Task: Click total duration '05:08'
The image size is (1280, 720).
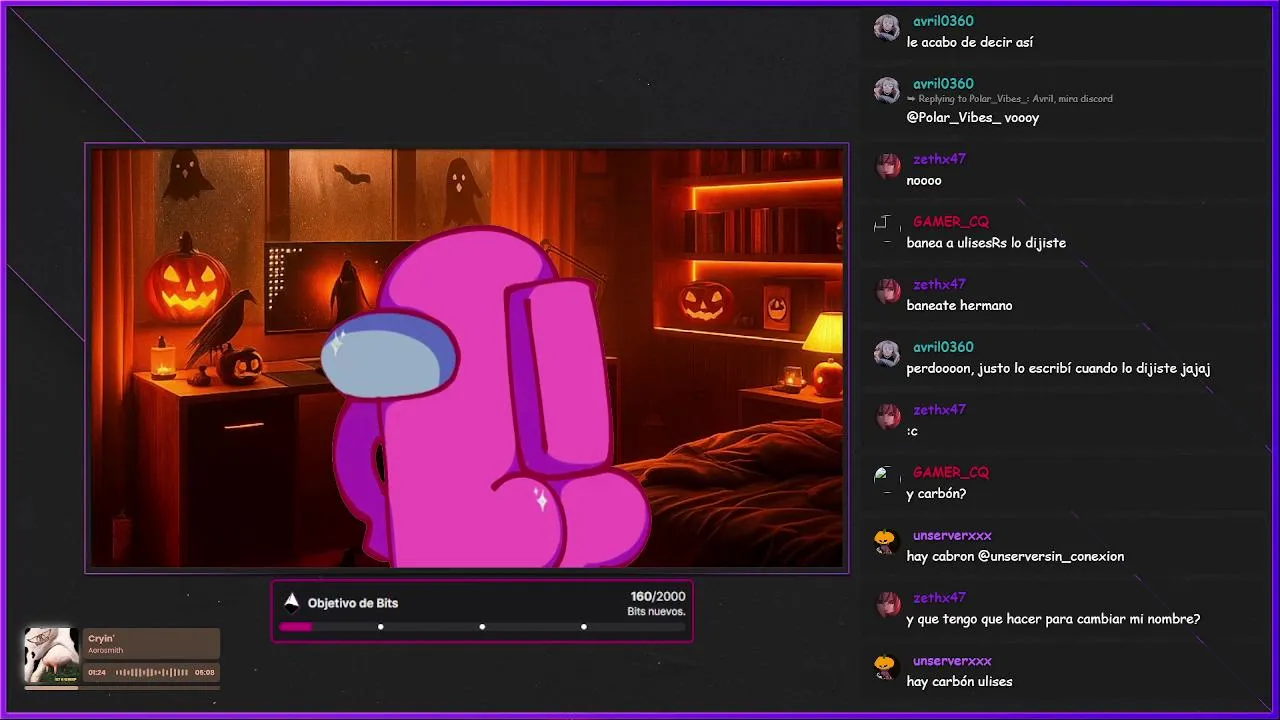Action: (x=205, y=673)
